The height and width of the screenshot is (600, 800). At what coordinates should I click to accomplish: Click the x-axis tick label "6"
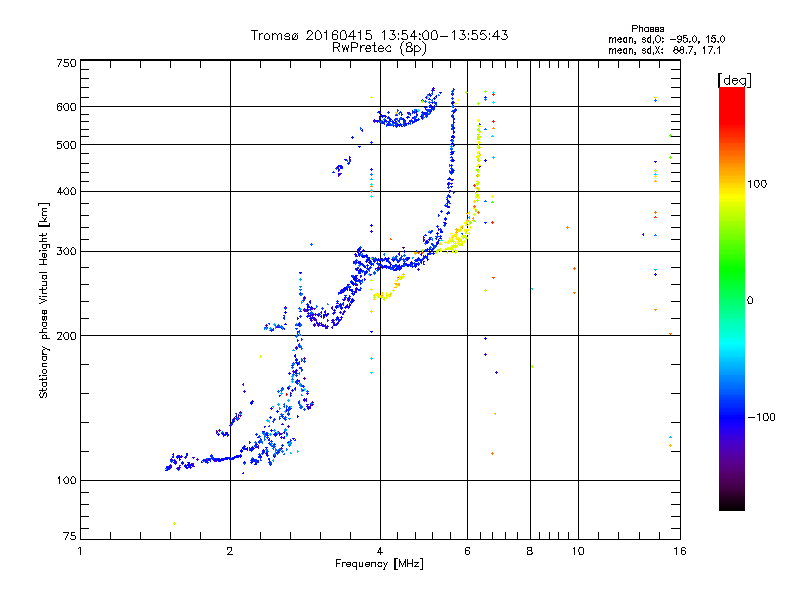pyautogui.click(x=467, y=551)
